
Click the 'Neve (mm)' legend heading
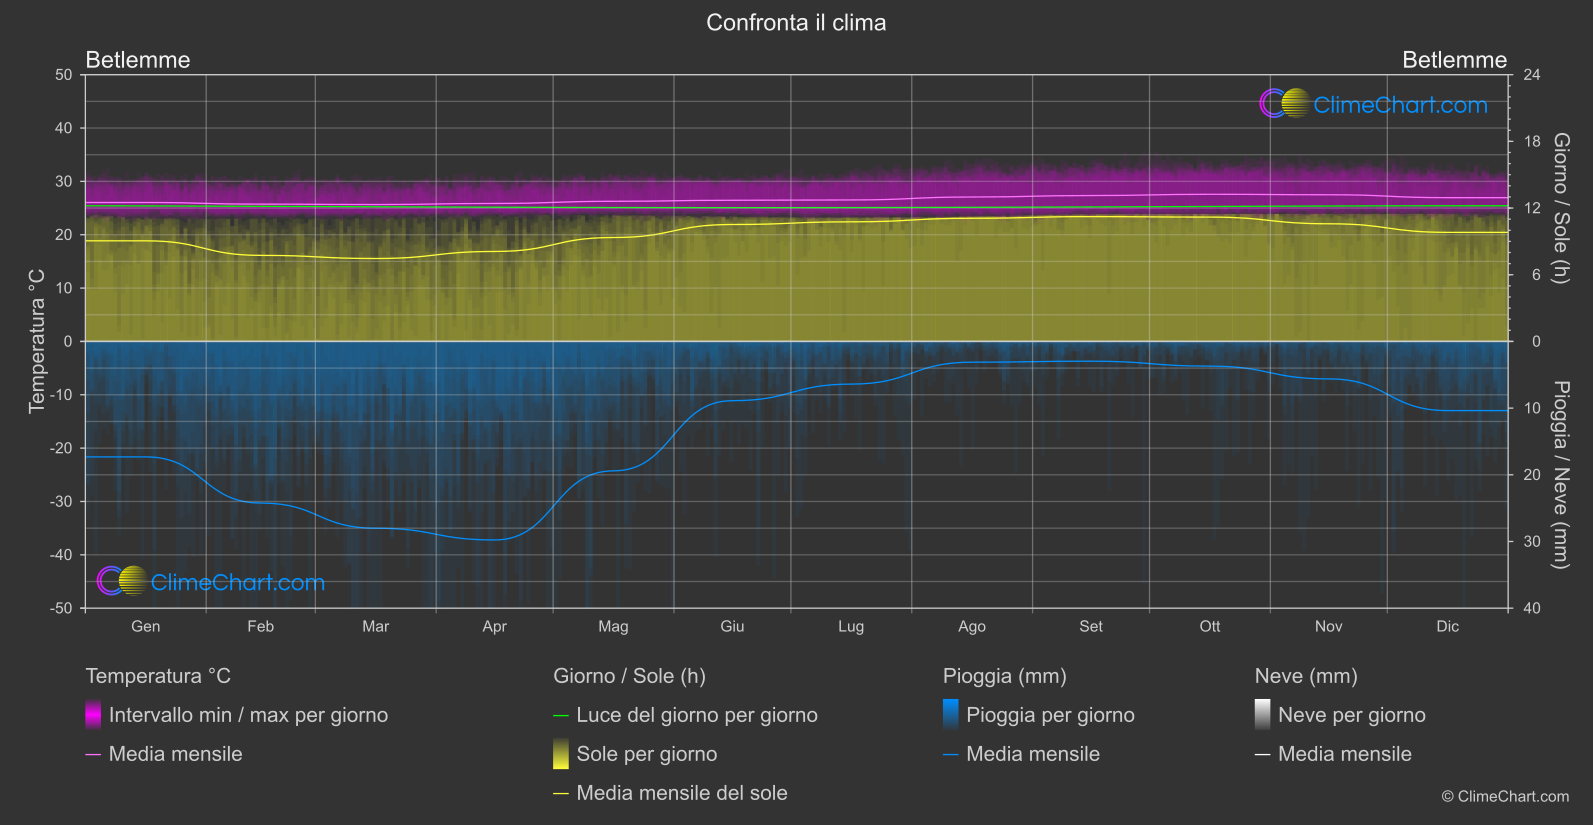coord(1306,676)
